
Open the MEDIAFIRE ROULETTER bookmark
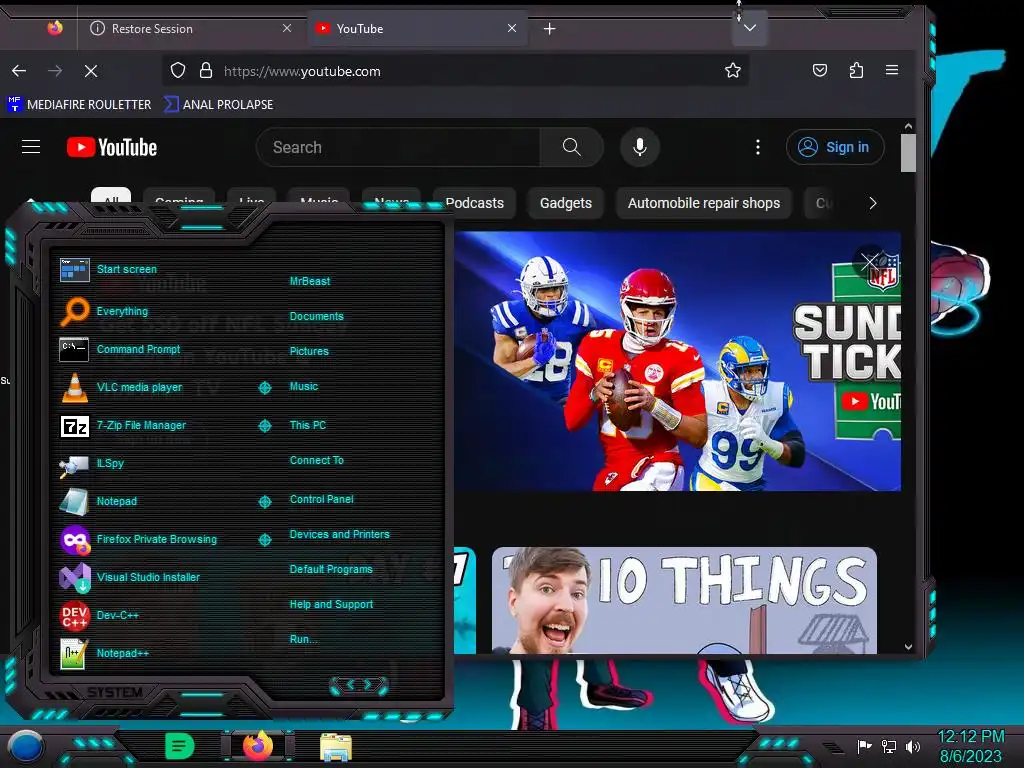pos(80,104)
